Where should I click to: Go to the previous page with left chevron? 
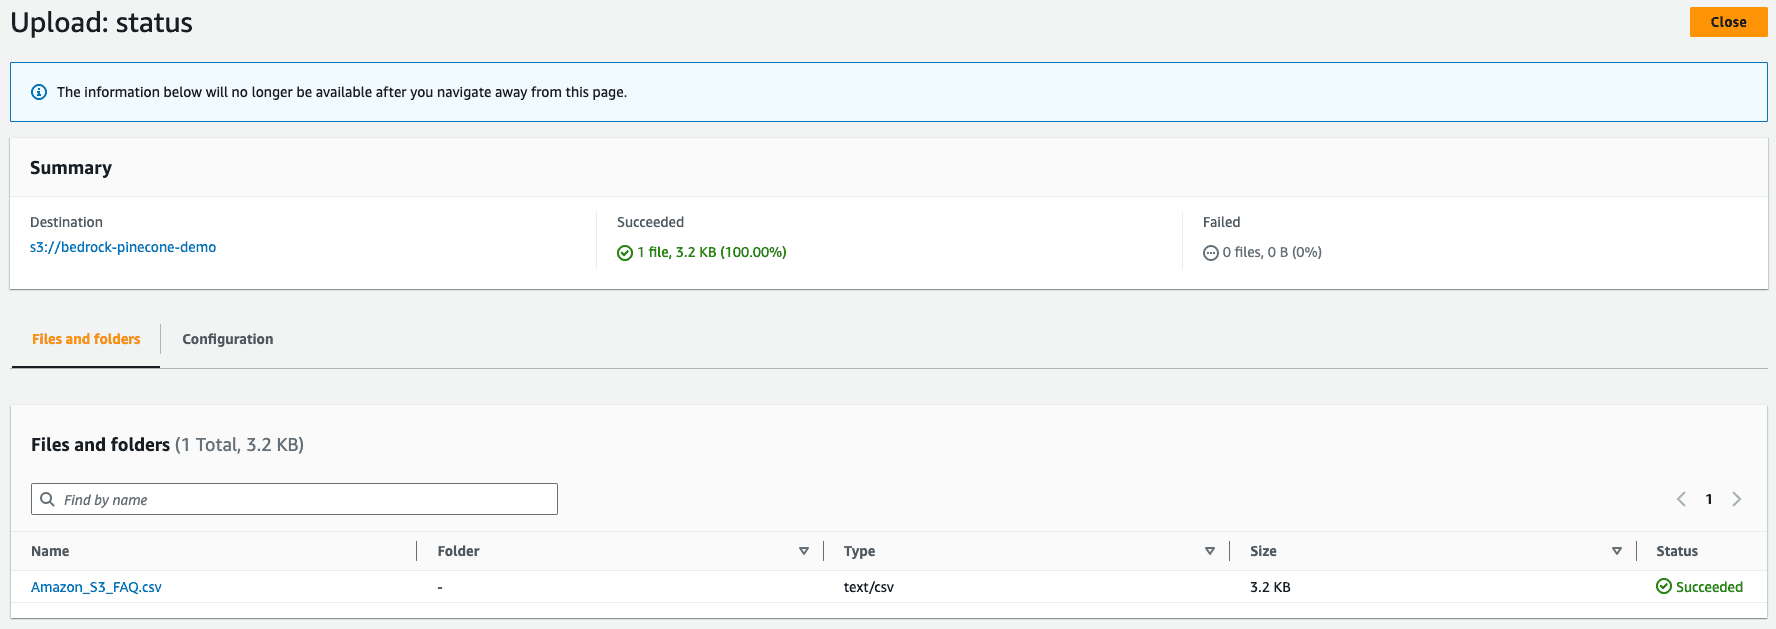click(x=1681, y=499)
